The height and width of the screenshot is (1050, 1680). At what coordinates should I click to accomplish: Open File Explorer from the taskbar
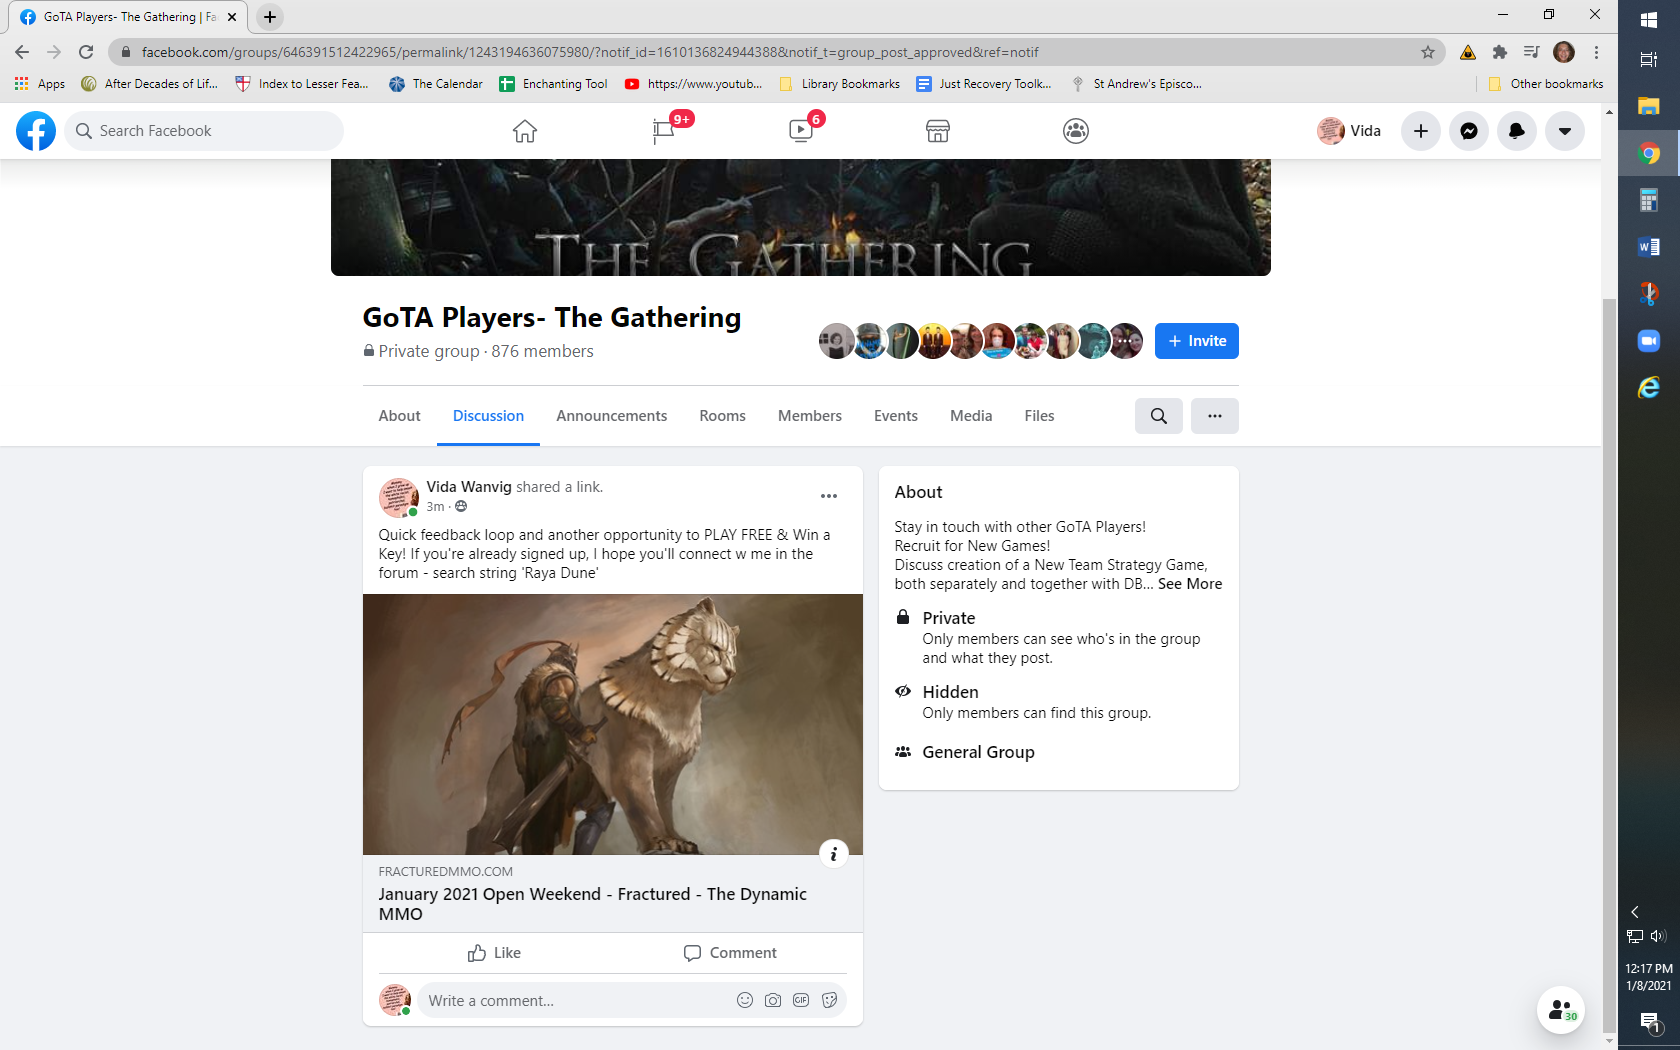[x=1649, y=106]
